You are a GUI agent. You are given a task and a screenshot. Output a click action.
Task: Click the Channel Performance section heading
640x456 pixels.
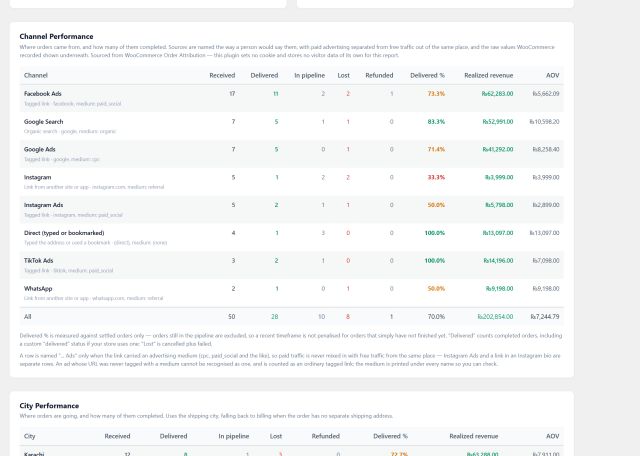click(56, 36)
